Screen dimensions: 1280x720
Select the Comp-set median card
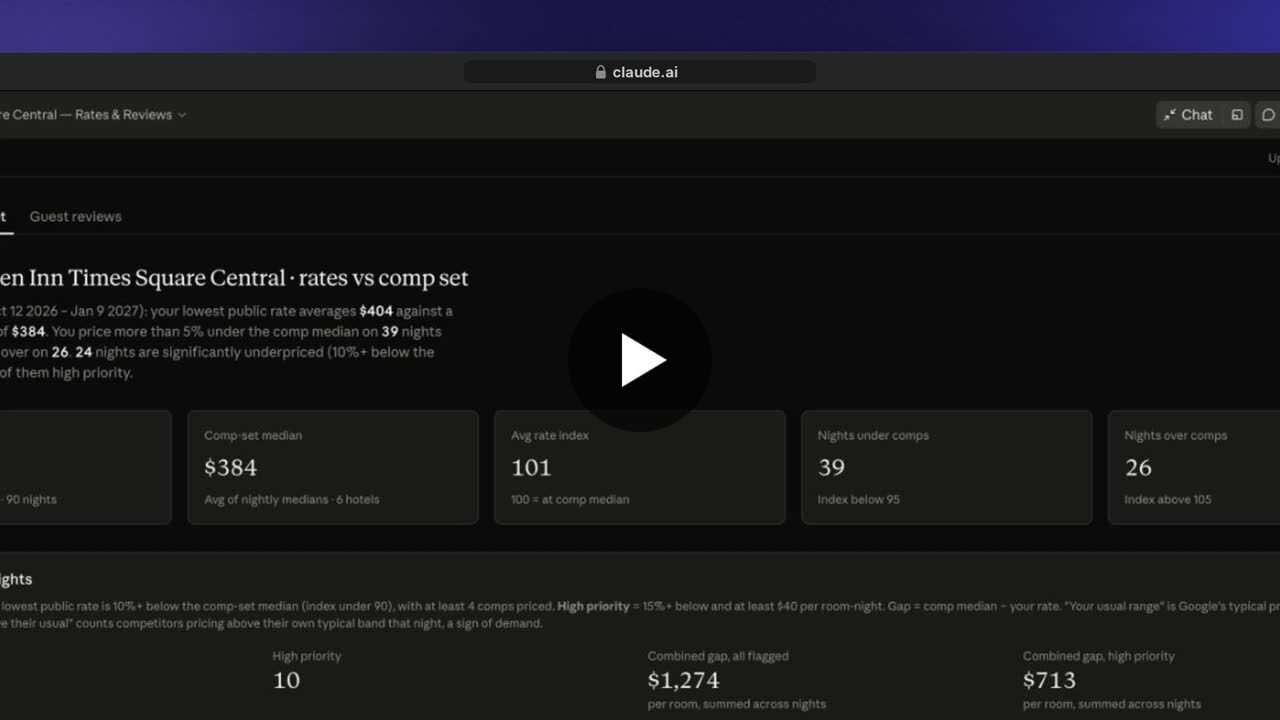click(333, 467)
